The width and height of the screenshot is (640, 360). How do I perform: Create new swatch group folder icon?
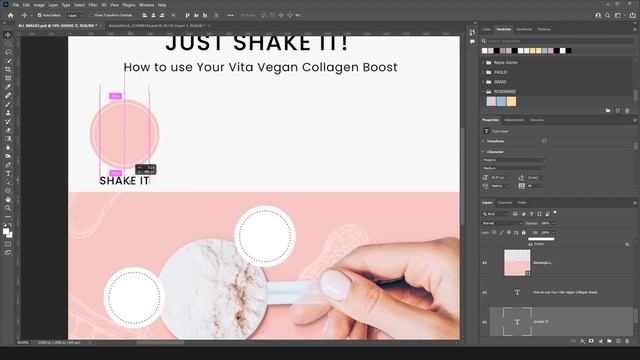pyautogui.click(x=608, y=111)
